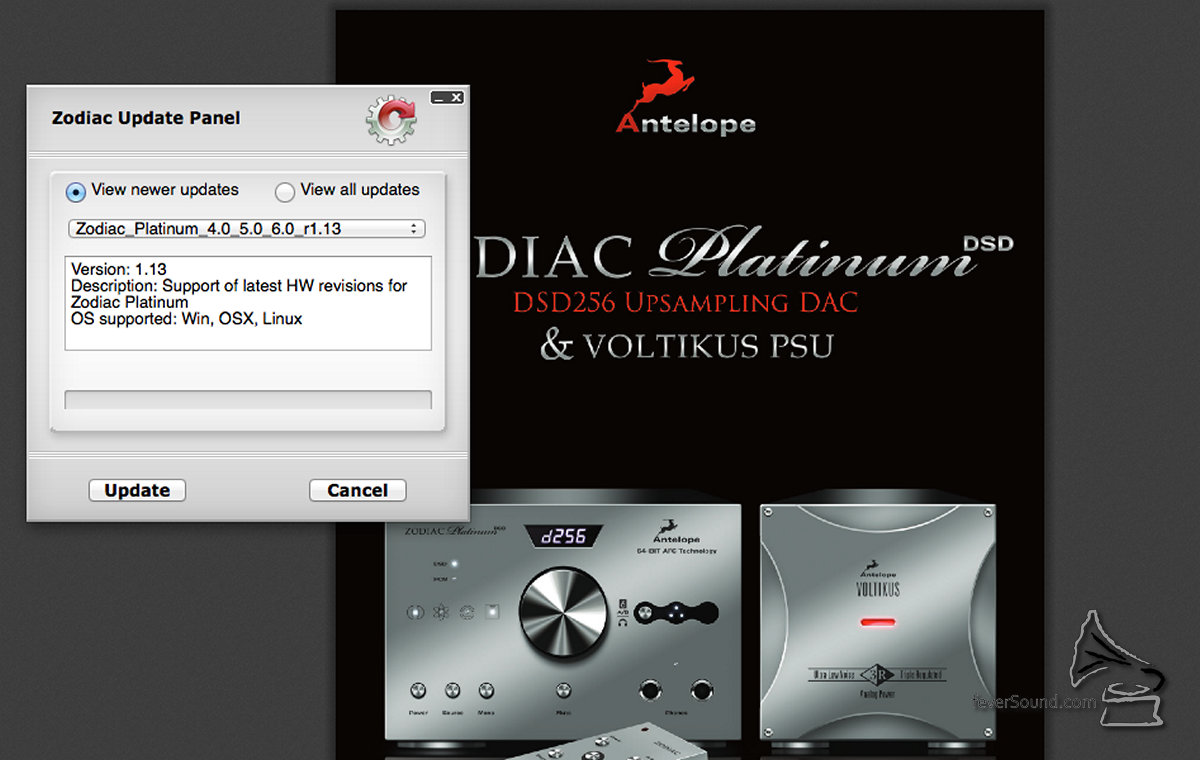This screenshot has width=1200, height=760.
Task: Click the "DSD256 Upsampling DAC" red heading
Action: [x=685, y=300]
